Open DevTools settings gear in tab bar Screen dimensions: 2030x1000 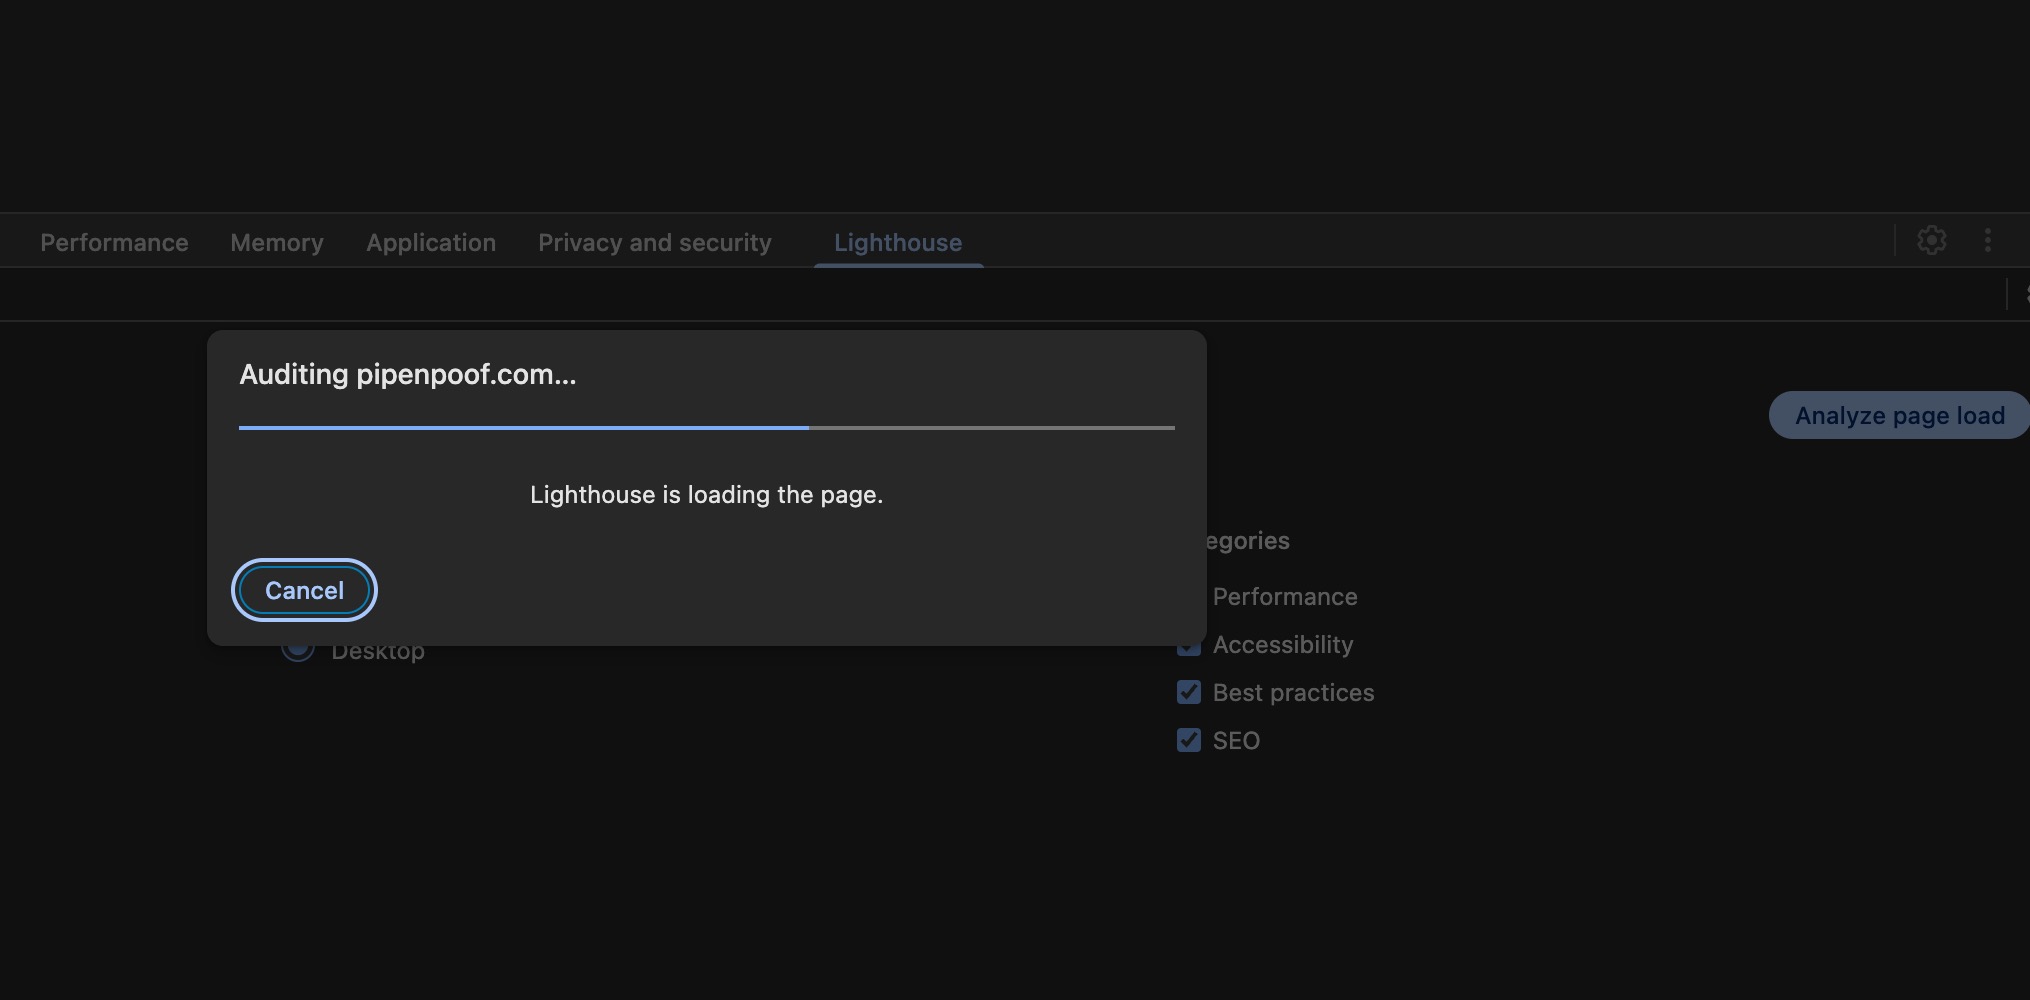point(1931,240)
